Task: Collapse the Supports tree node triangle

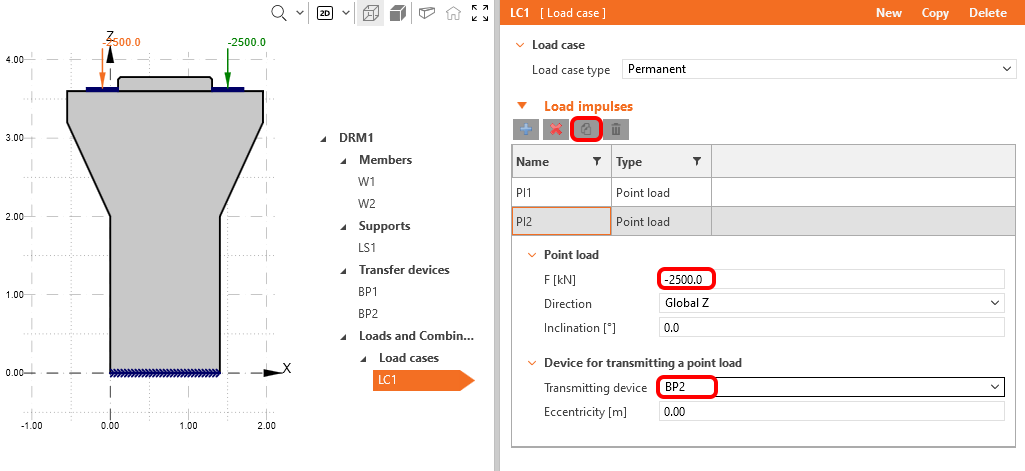Action: point(343,227)
